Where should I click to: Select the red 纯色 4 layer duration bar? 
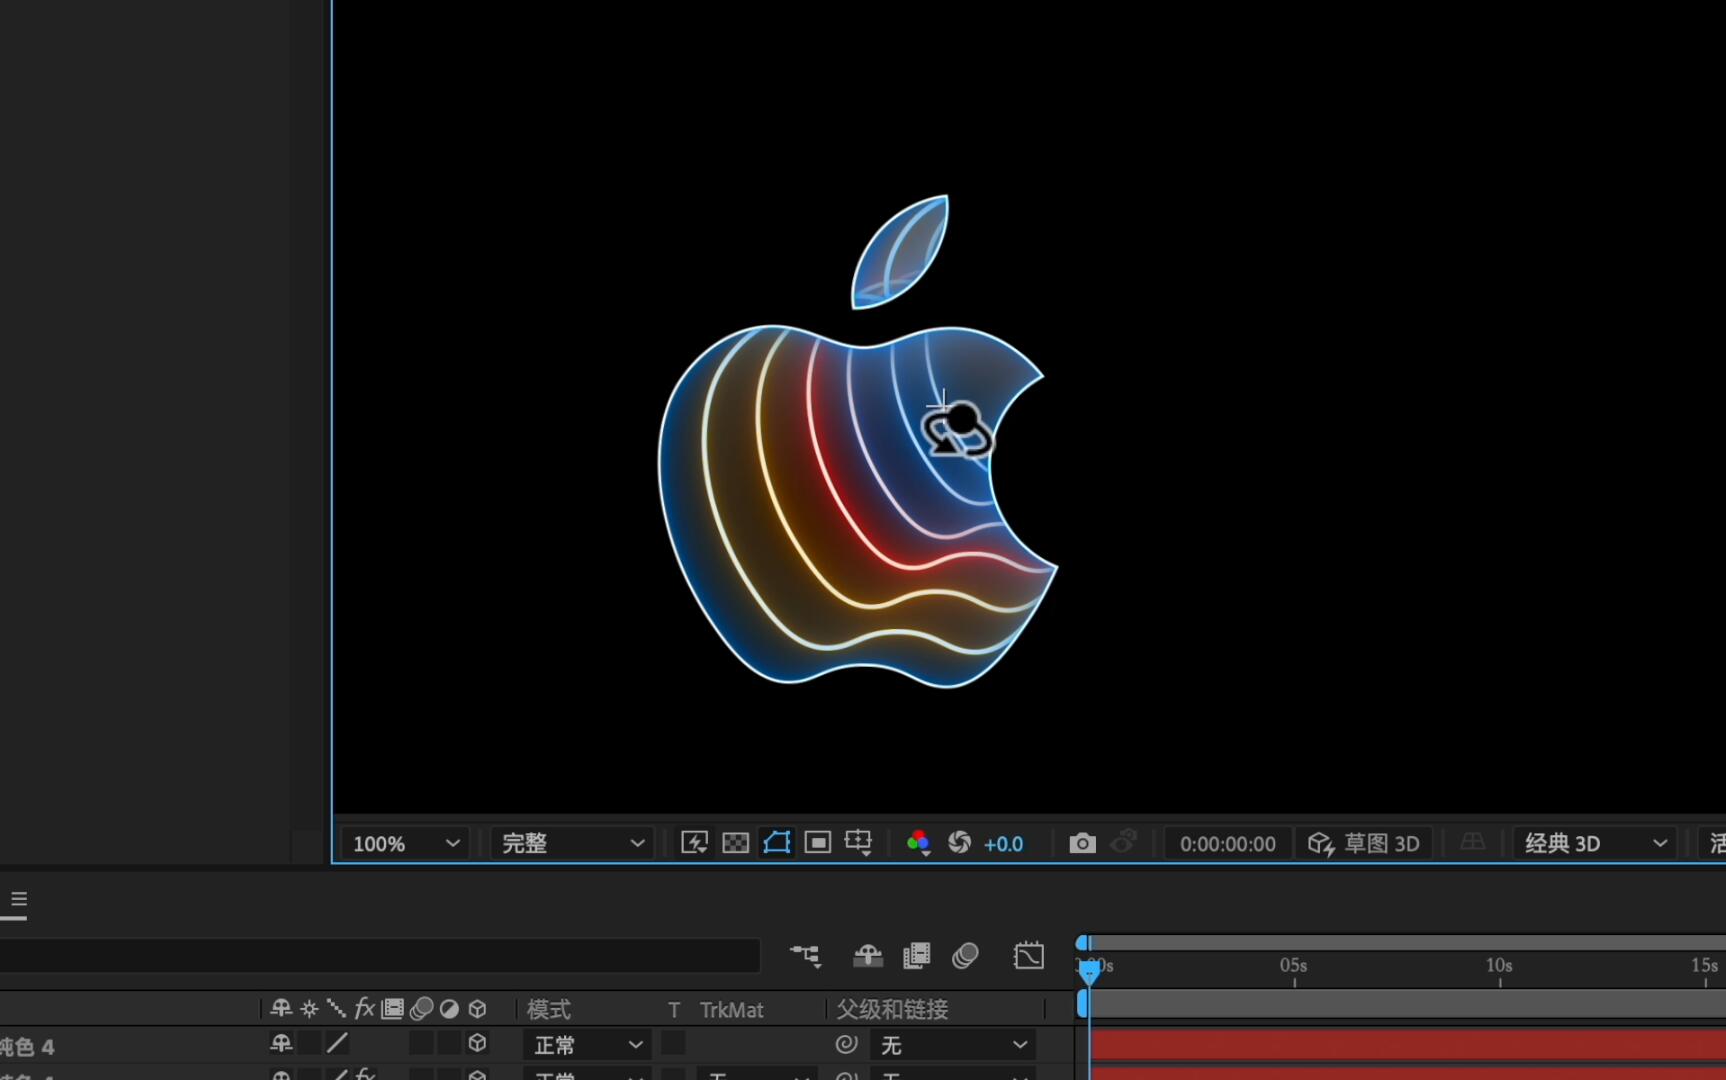coord(1408,1045)
